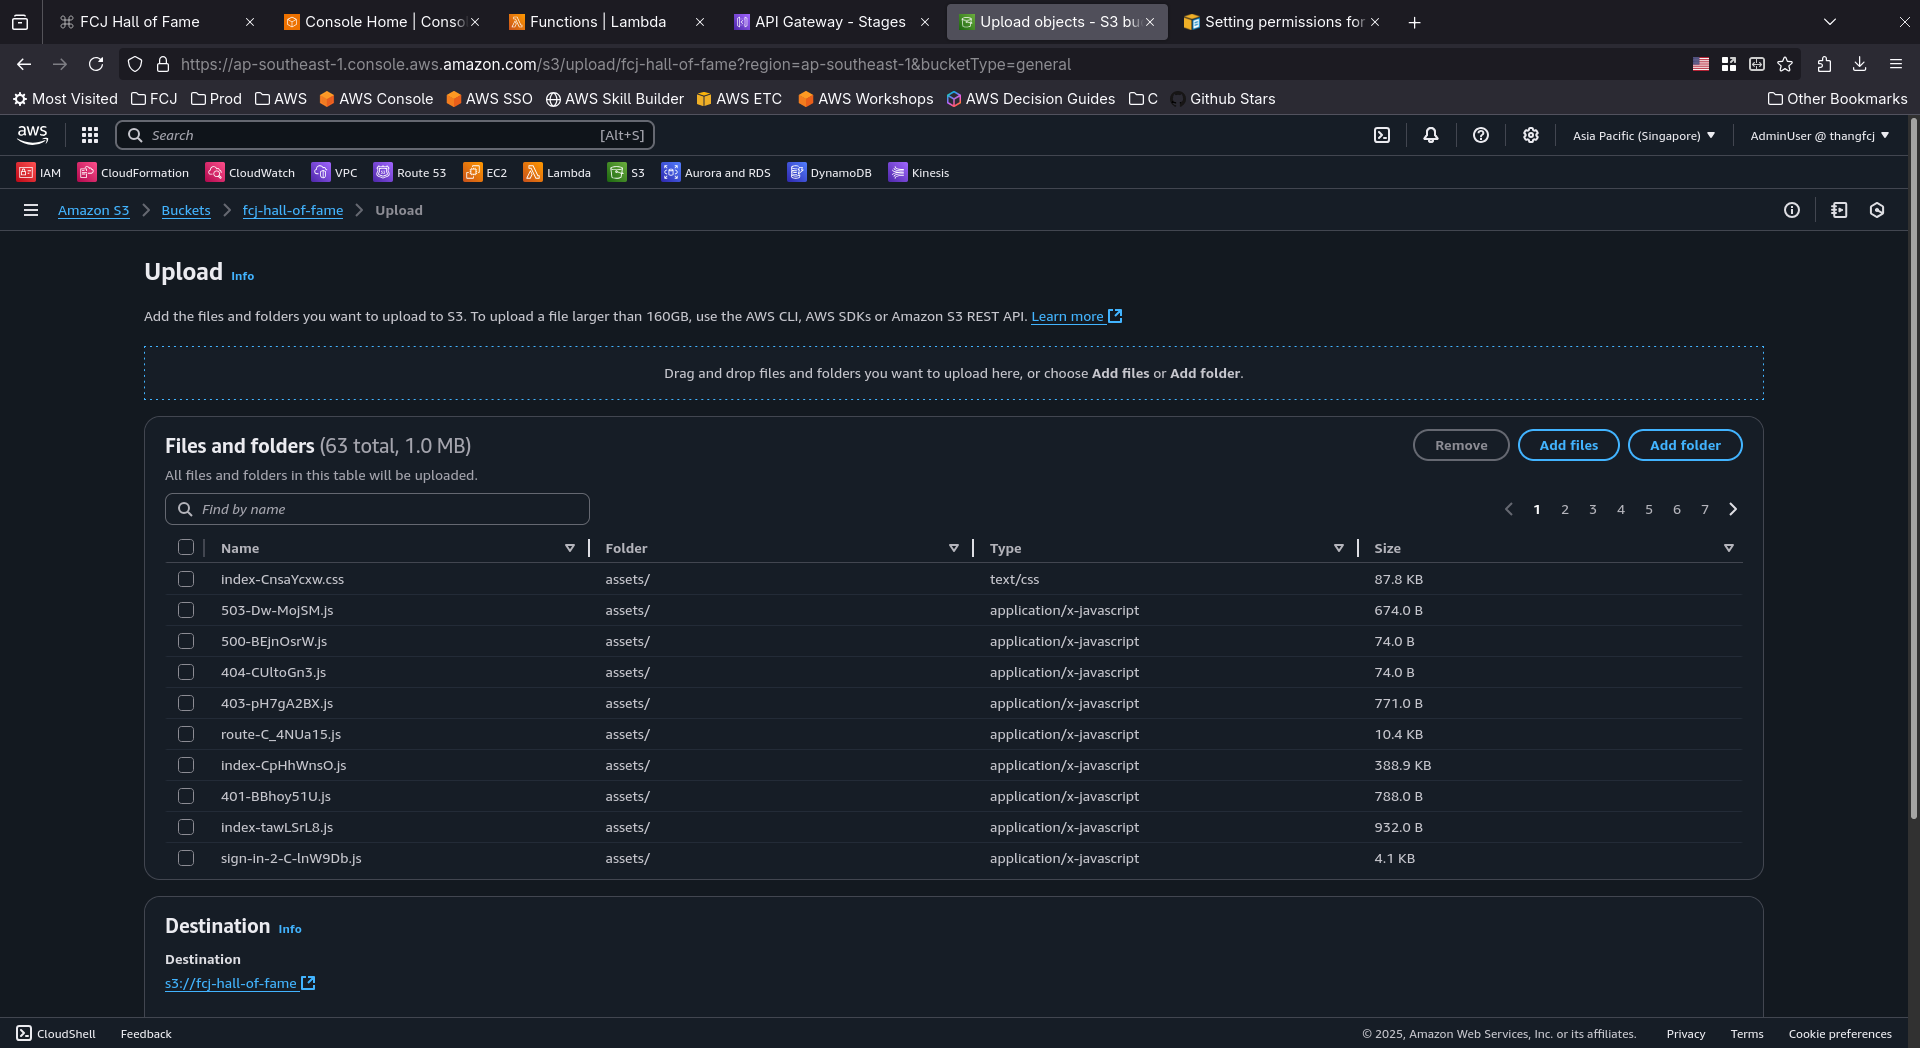Open the Lambda service shortcut

tap(557, 172)
